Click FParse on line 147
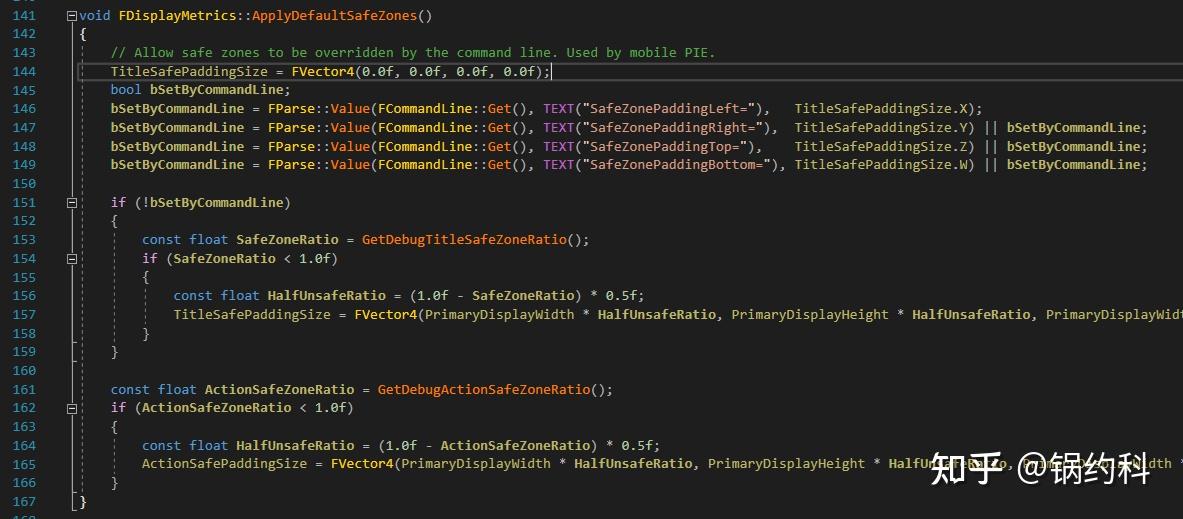Viewport: 1183px width, 519px height. pyautogui.click(x=291, y=127)
